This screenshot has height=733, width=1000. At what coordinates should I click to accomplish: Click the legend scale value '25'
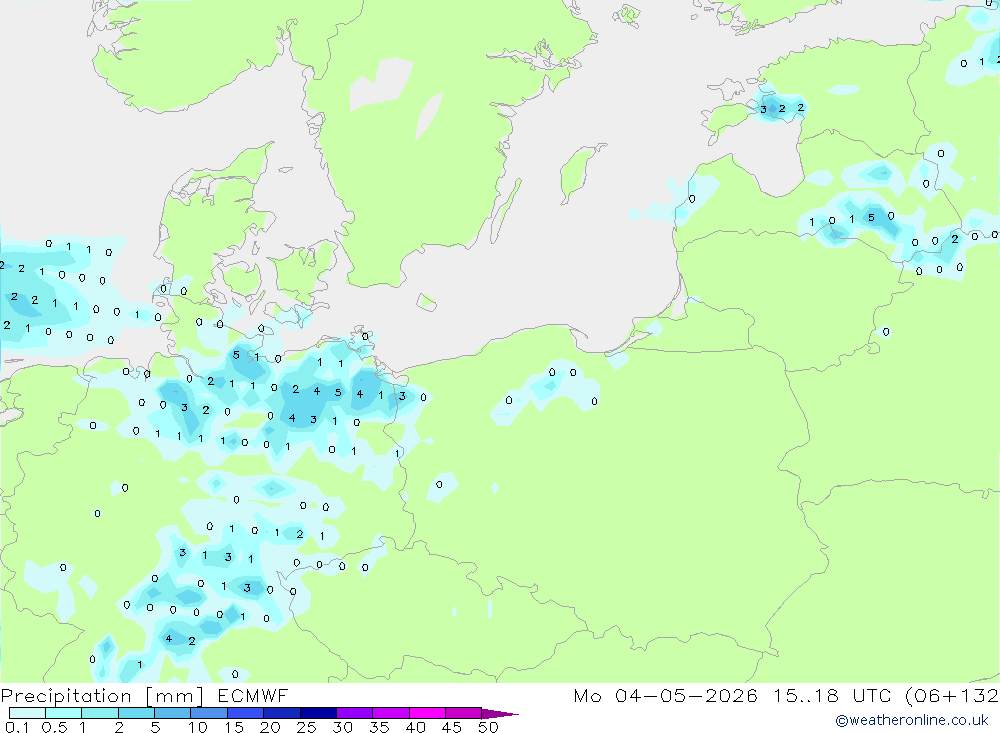307,727
